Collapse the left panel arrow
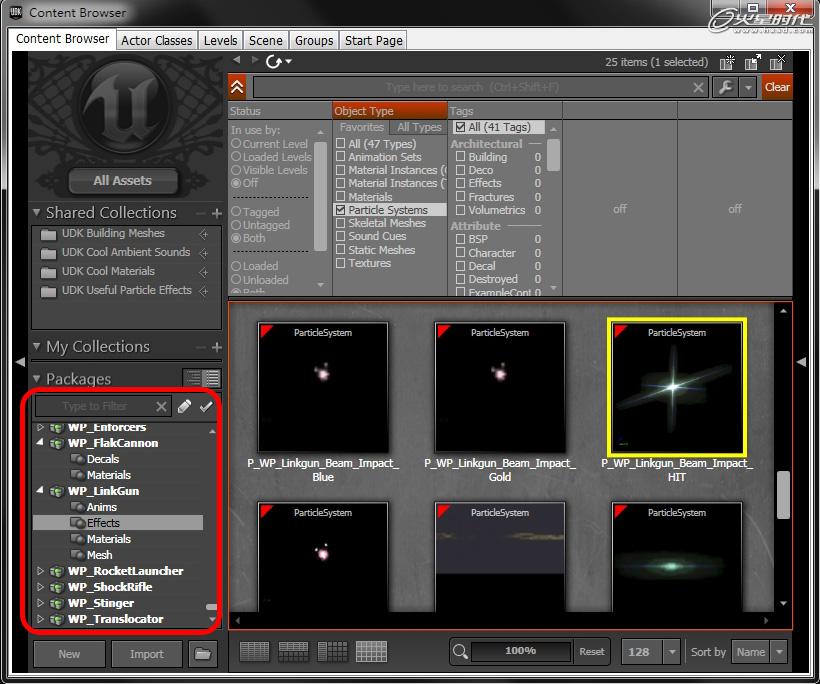Image resolution: width=820 pixels, height=684 pixels. (x=20, y=362)
